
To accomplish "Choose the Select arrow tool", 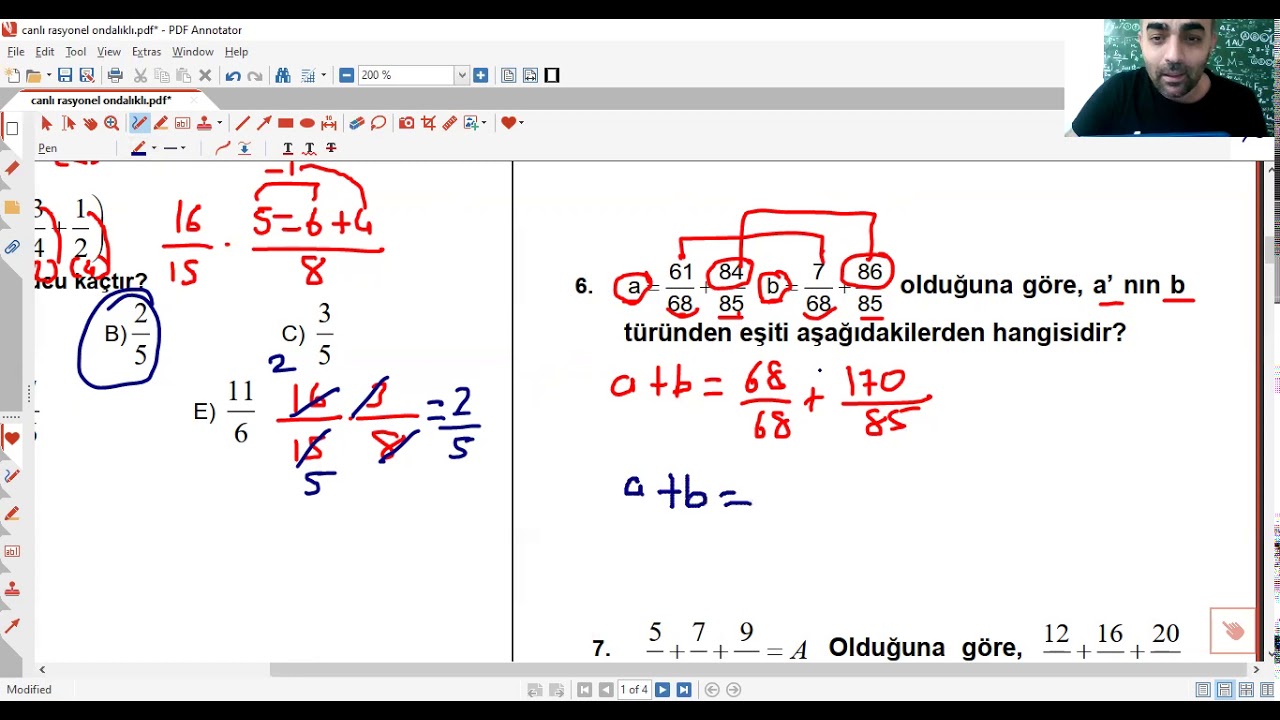I will click(x=46, y=123).
